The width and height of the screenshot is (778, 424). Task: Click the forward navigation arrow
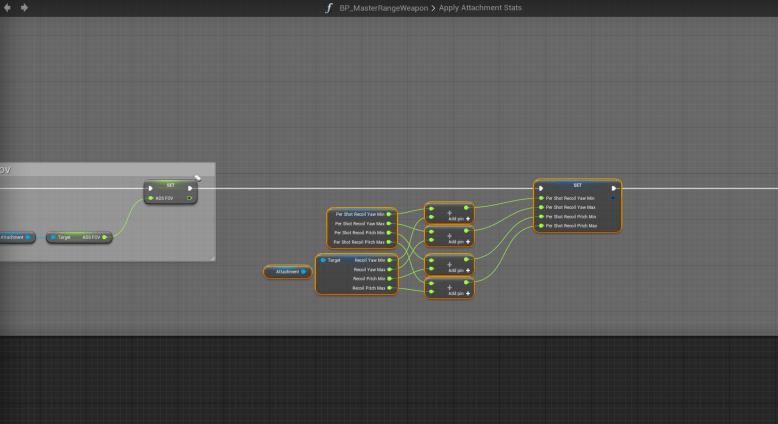(x=25, y=8)
